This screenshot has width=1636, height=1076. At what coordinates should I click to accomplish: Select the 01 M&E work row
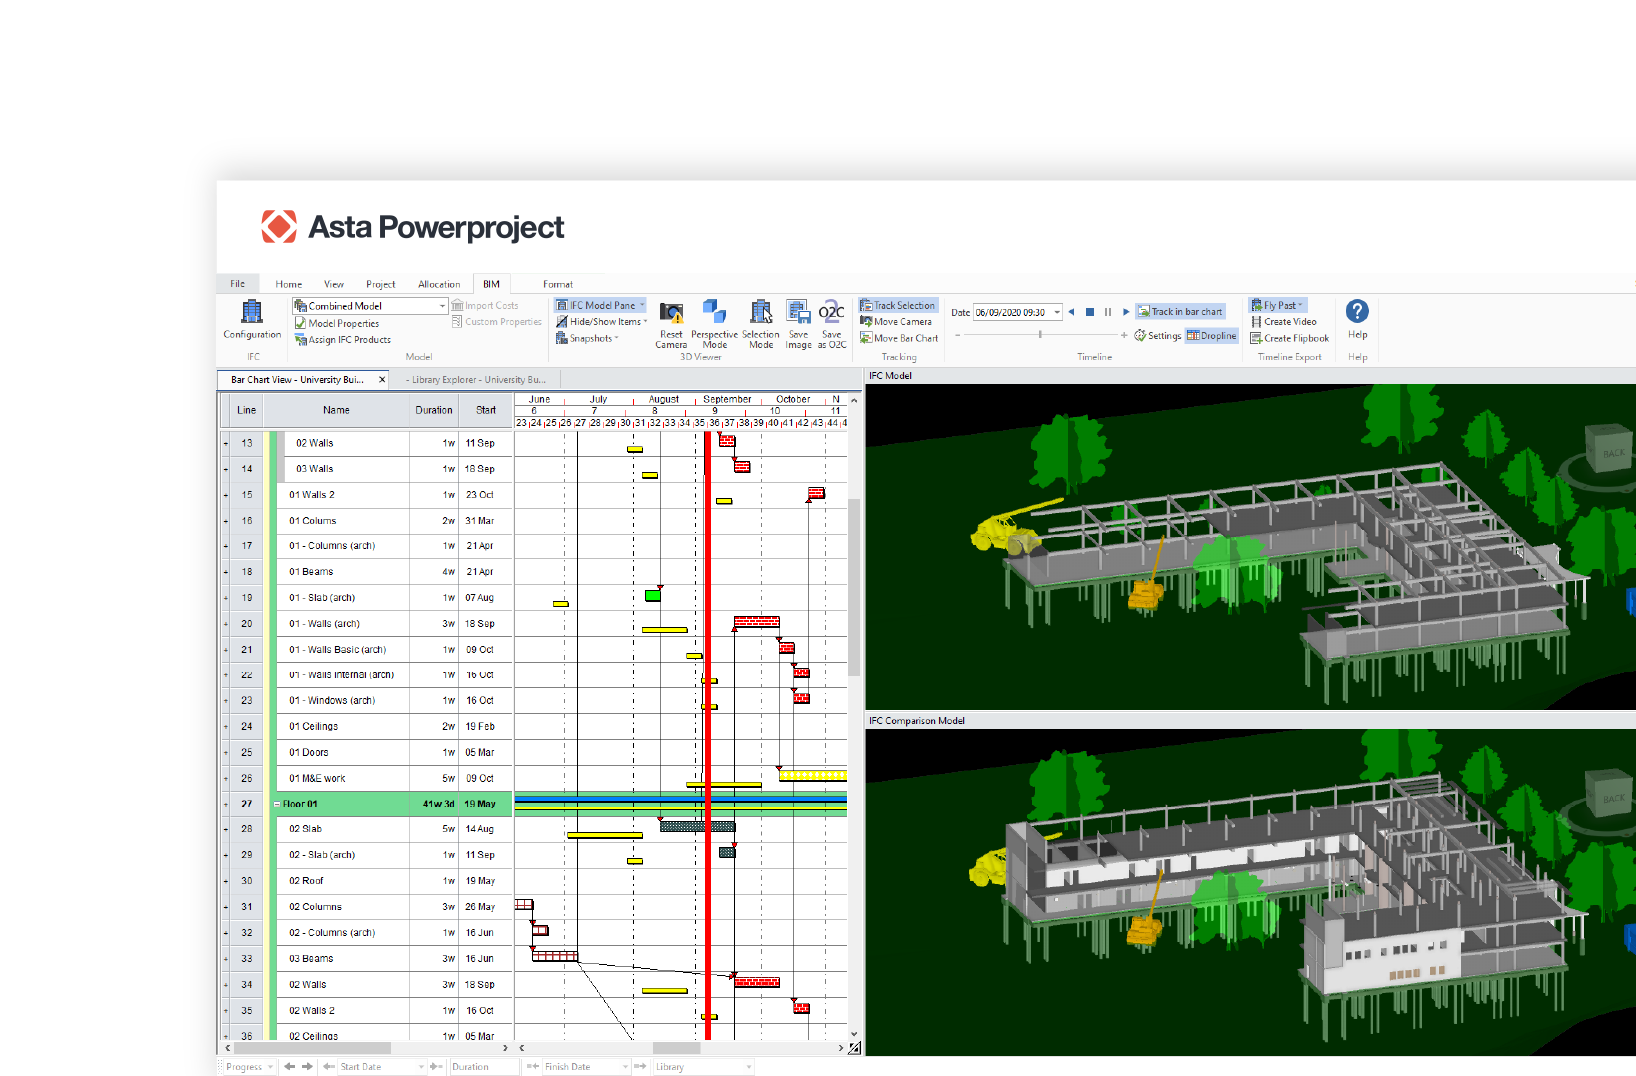[366, 778]
